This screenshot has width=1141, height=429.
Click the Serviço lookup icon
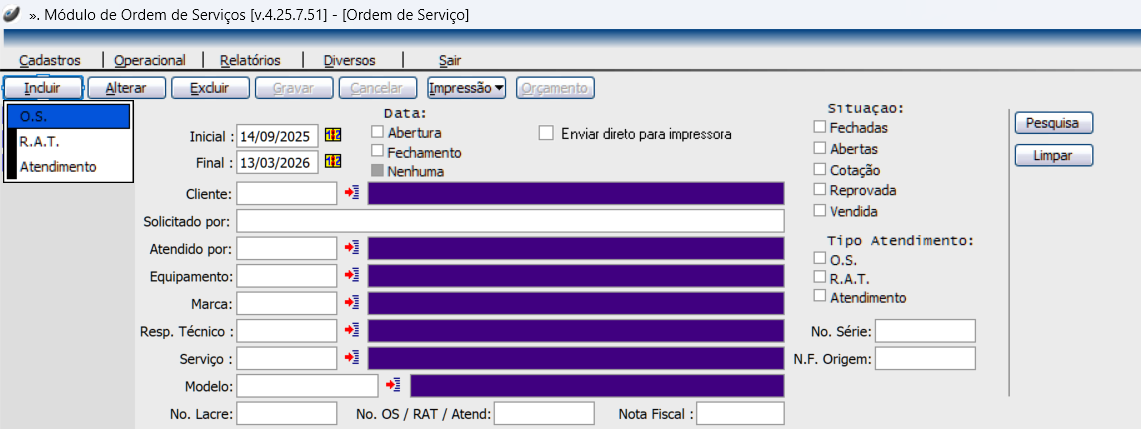coord(352,357)
